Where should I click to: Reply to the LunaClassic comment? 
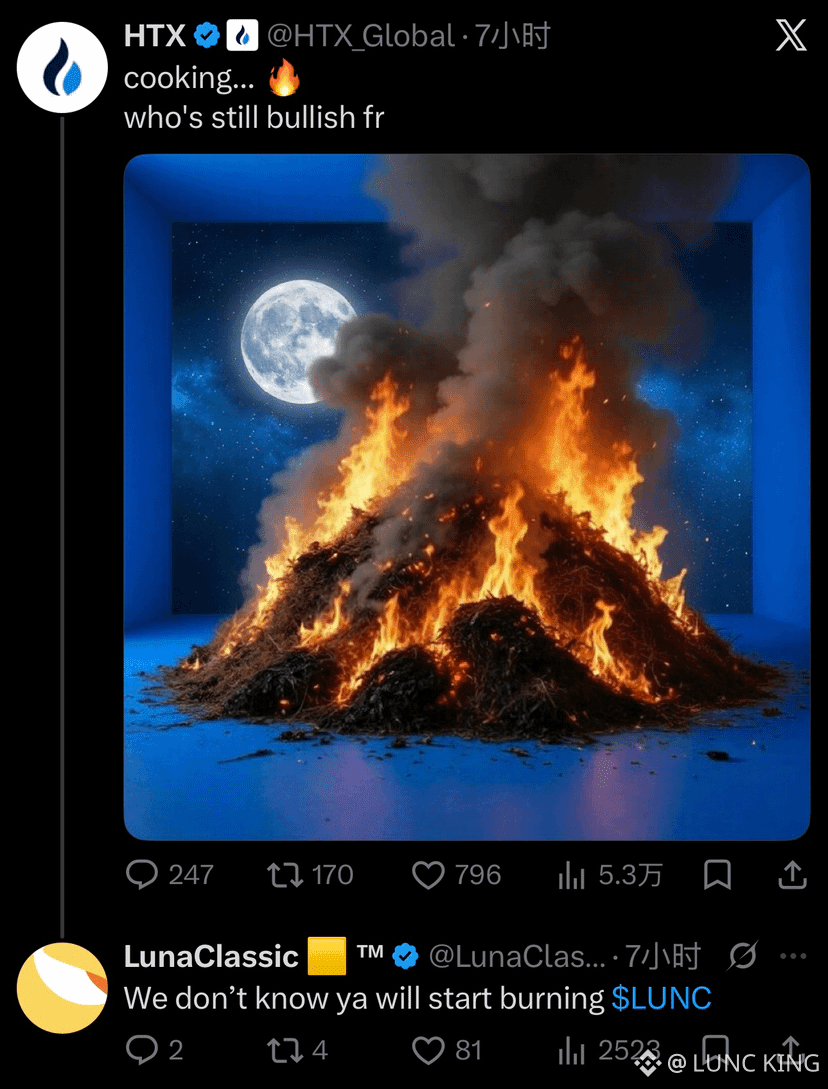pyautogui.click(x=154, y=1049)
